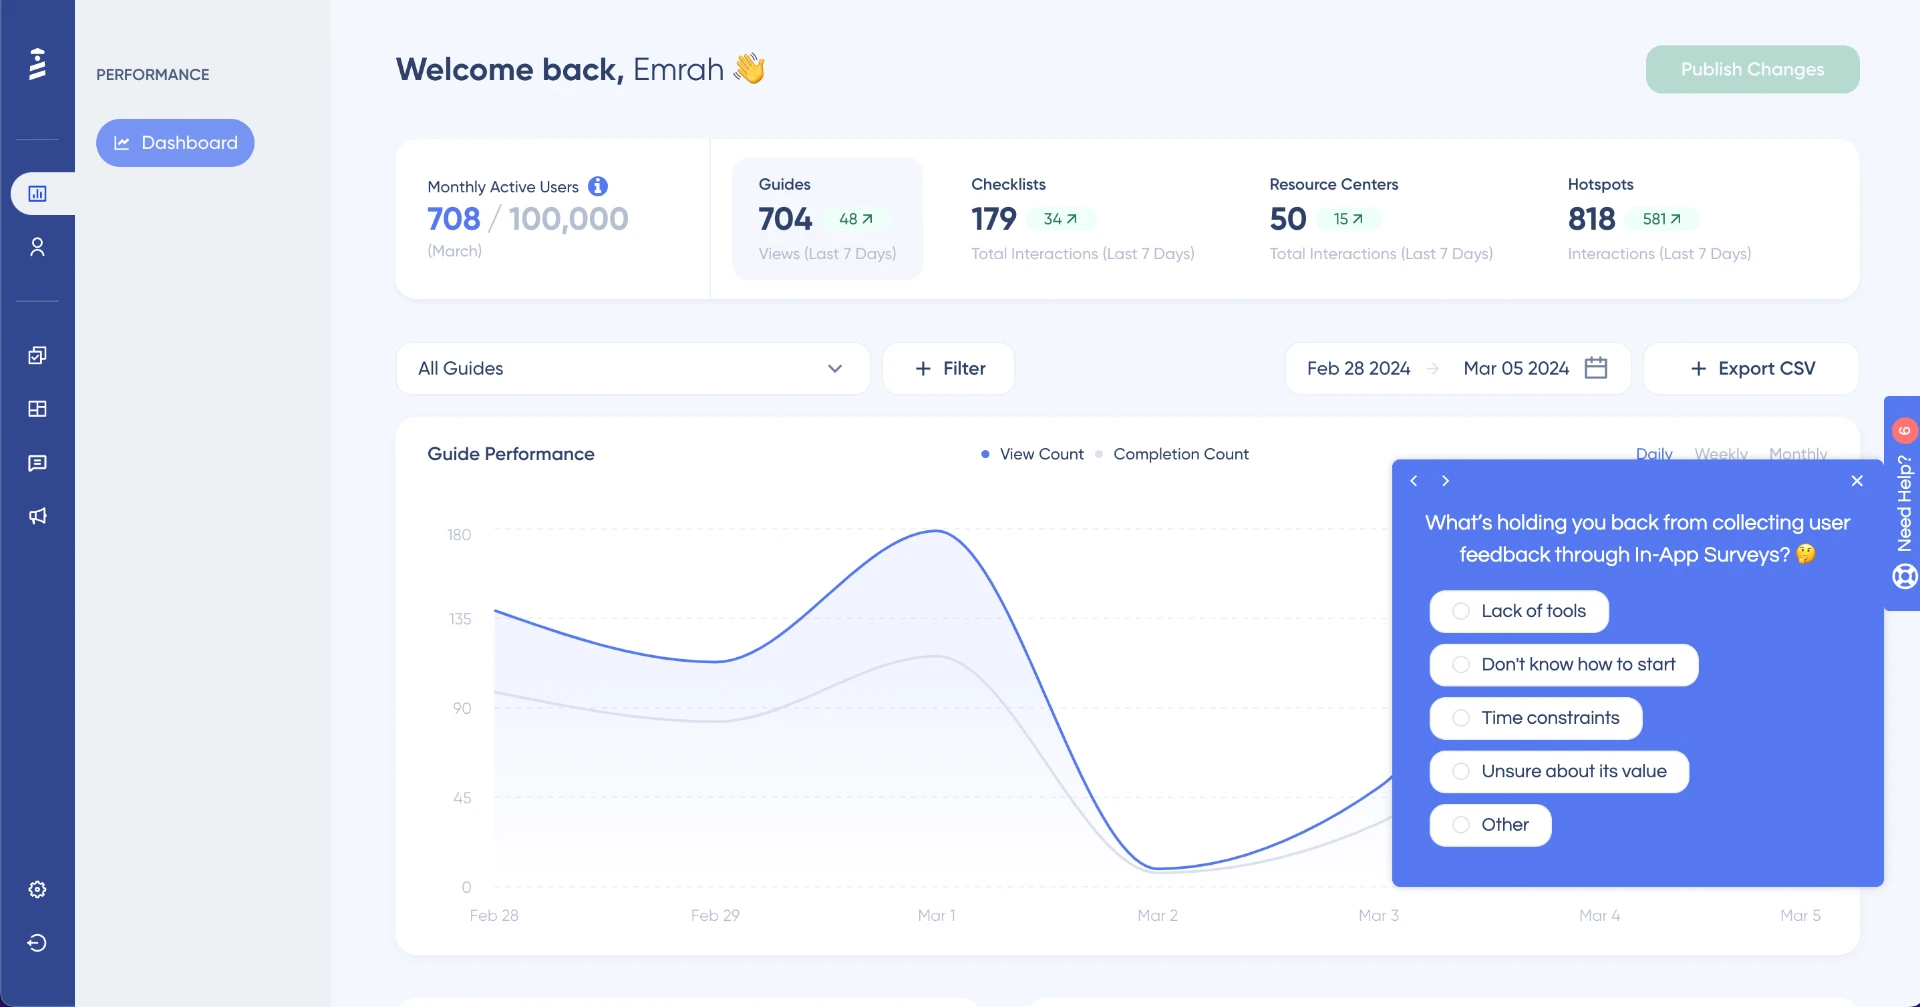Click the Publish Changes button
Viewport: 1920px width, 1007px height.
coord(1751,69)
